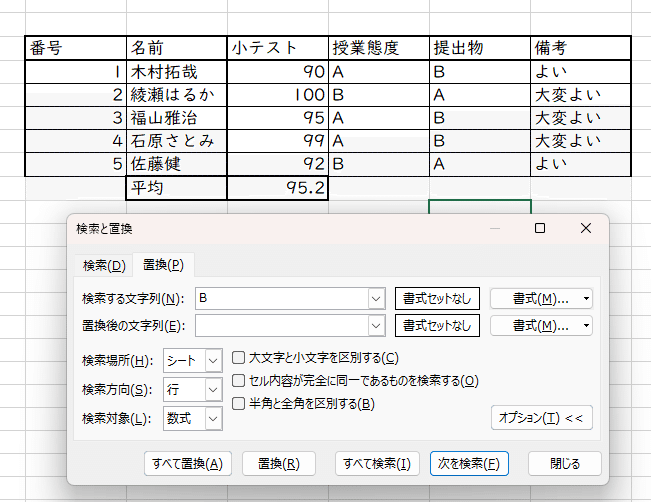Select the average value 95.2 cell
The image size is (651, 502).
point(278,188)
